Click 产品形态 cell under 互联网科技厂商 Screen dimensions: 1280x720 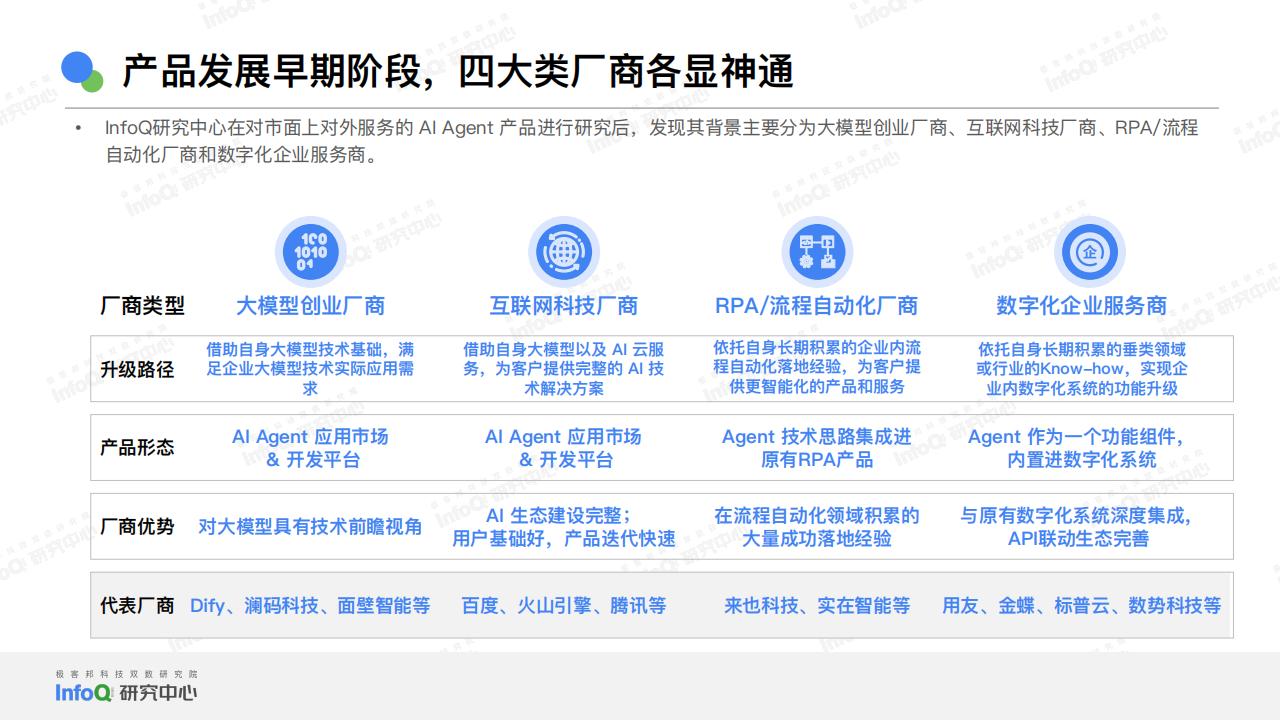(563, 448)
